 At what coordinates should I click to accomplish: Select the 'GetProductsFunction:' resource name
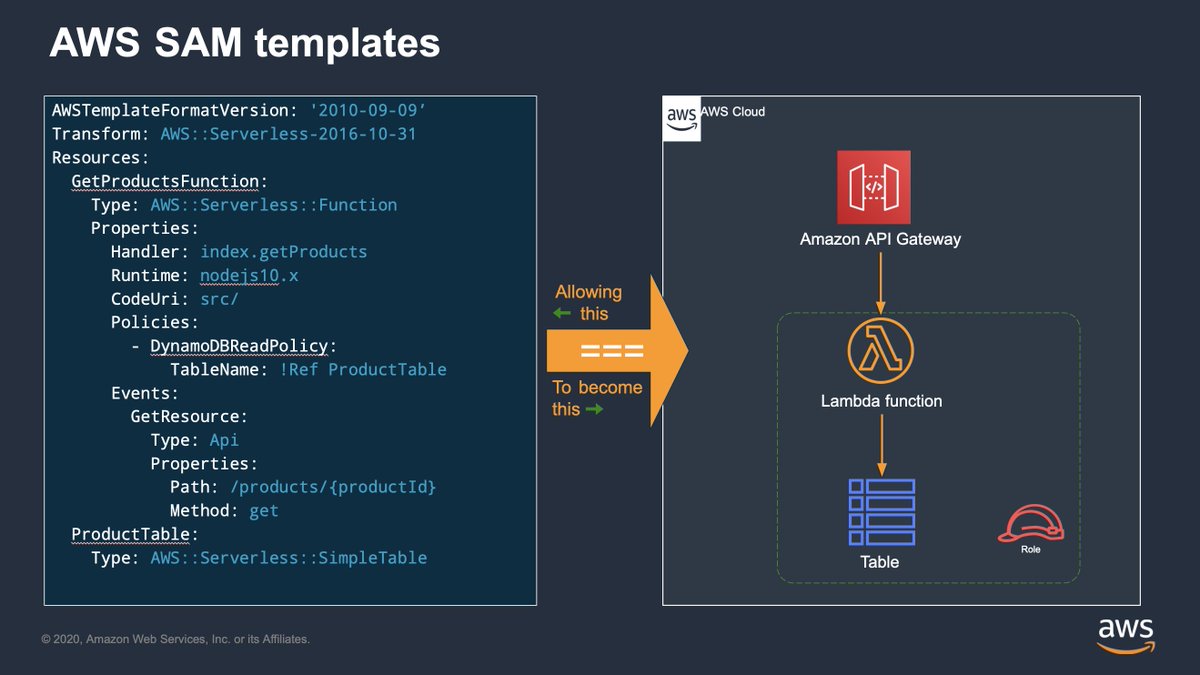[169, 182]
